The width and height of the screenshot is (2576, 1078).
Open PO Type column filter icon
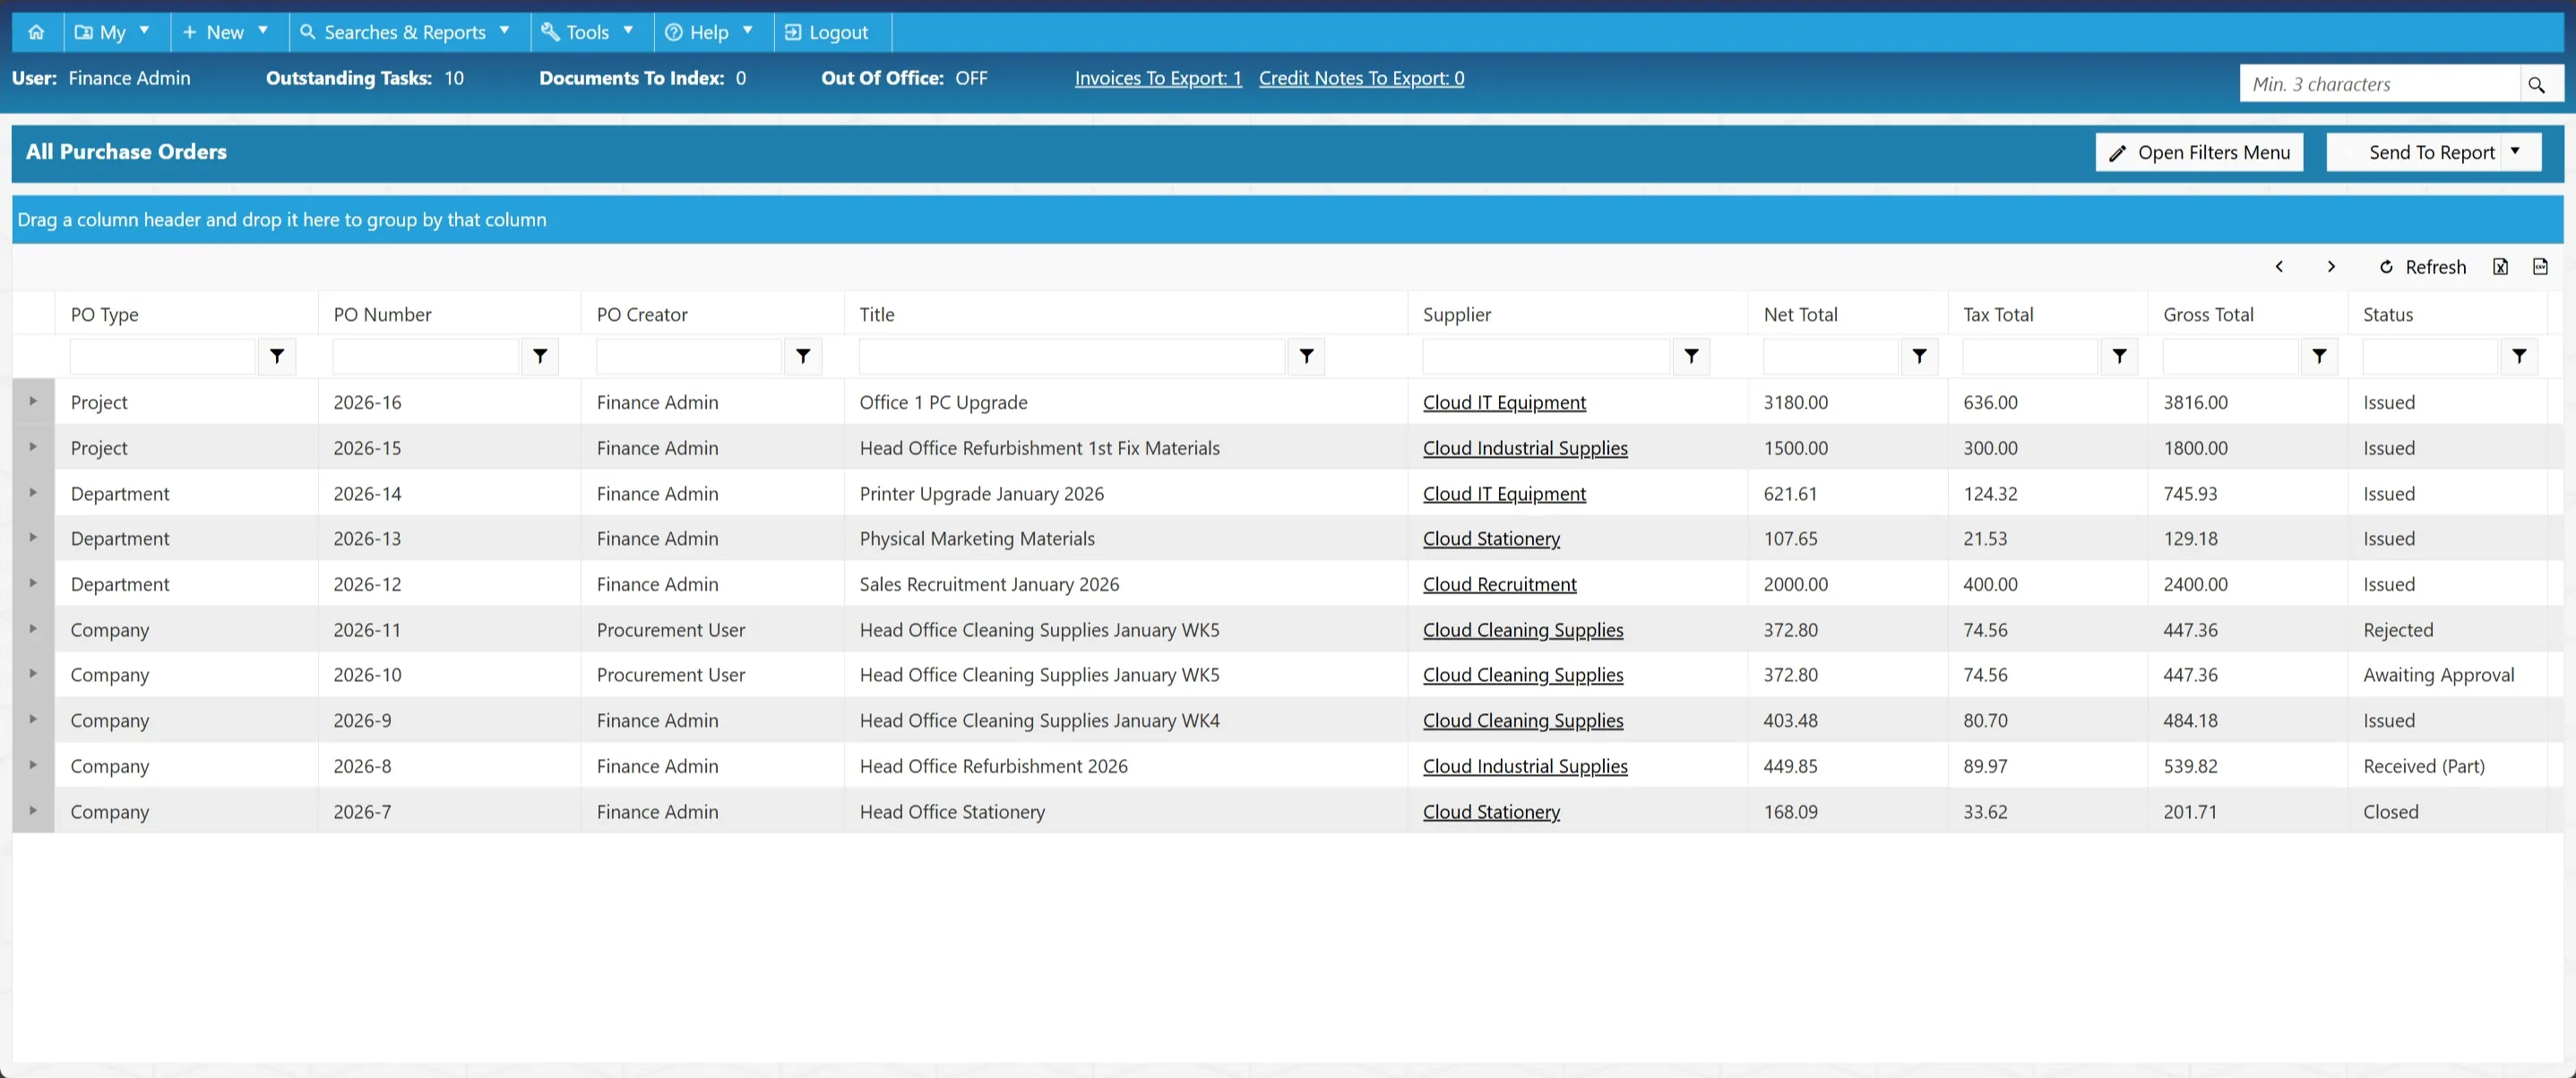click(277, 356)
